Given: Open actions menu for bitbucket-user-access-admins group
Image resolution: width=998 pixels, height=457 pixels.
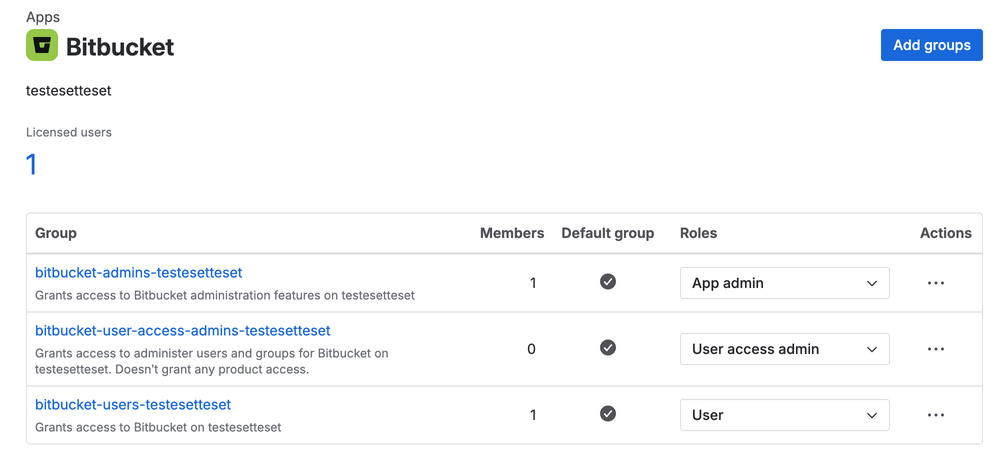Looking at the screenshot, I should [x=935, y=349].
